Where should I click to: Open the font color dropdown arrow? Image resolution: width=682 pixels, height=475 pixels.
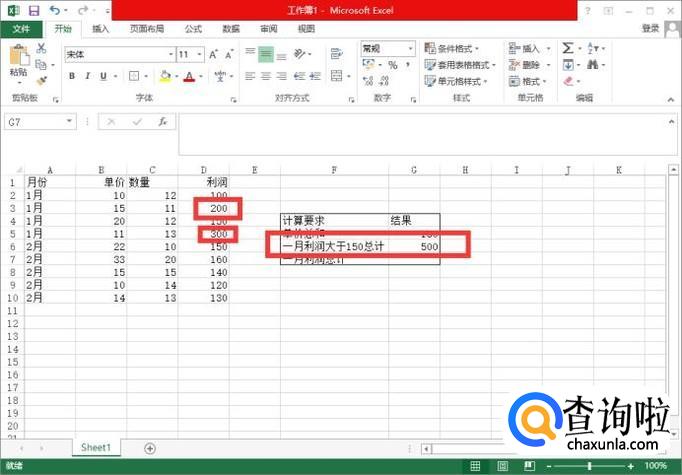(201, 76)
